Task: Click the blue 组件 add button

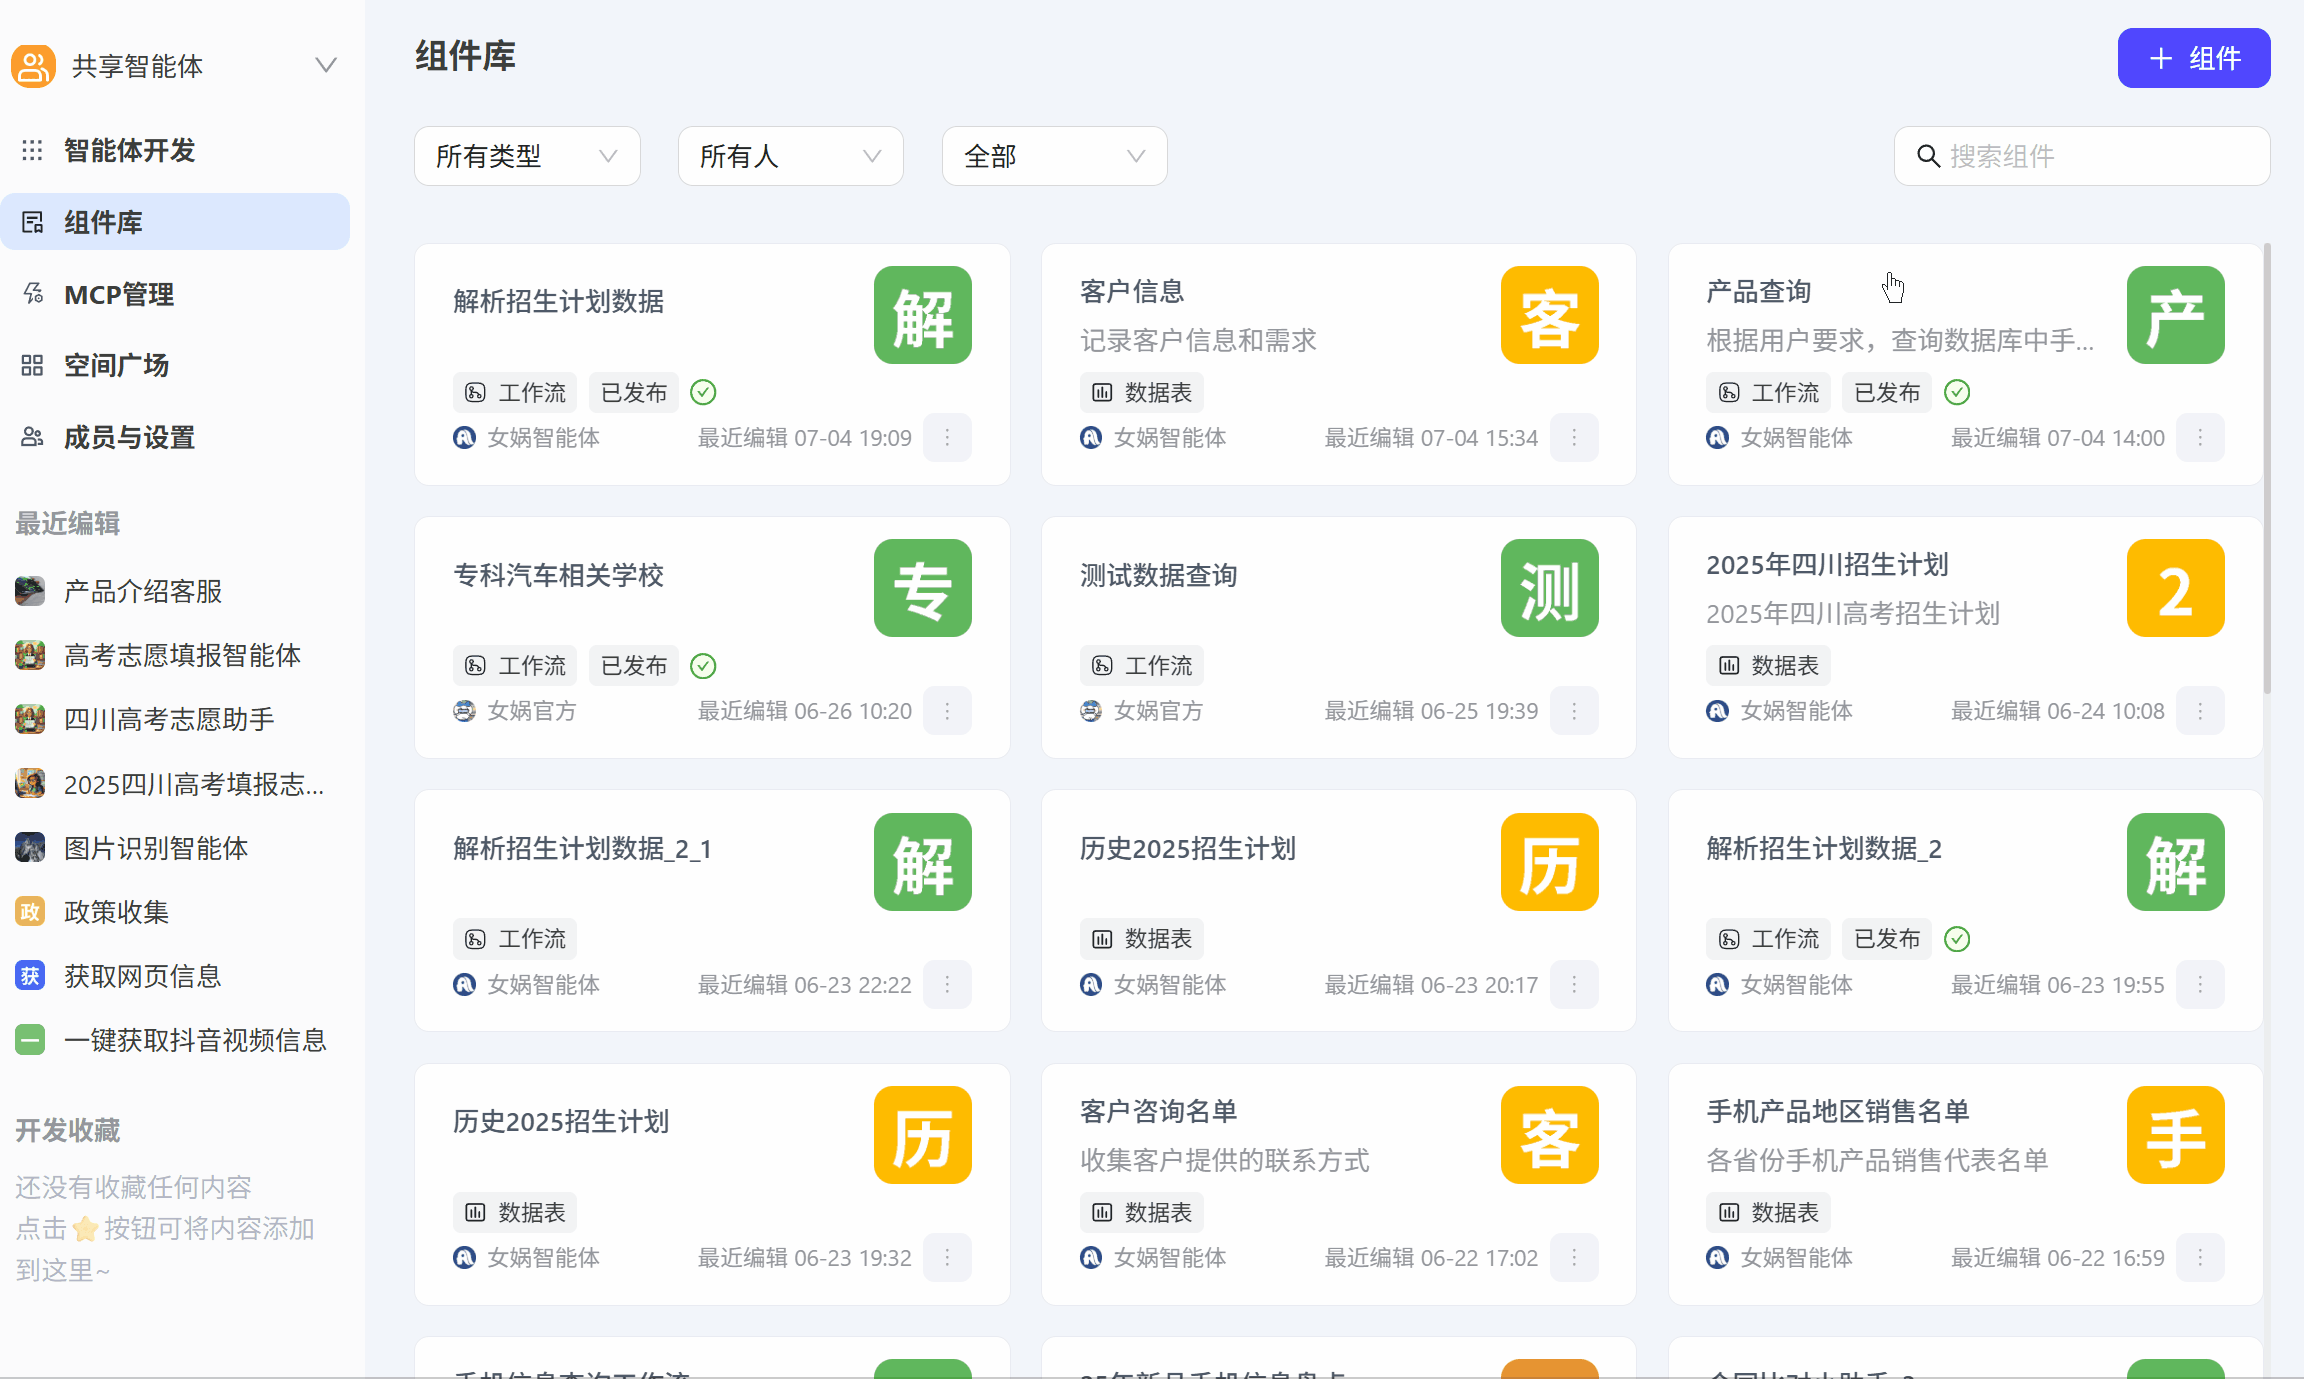Action: point(2193,58)
